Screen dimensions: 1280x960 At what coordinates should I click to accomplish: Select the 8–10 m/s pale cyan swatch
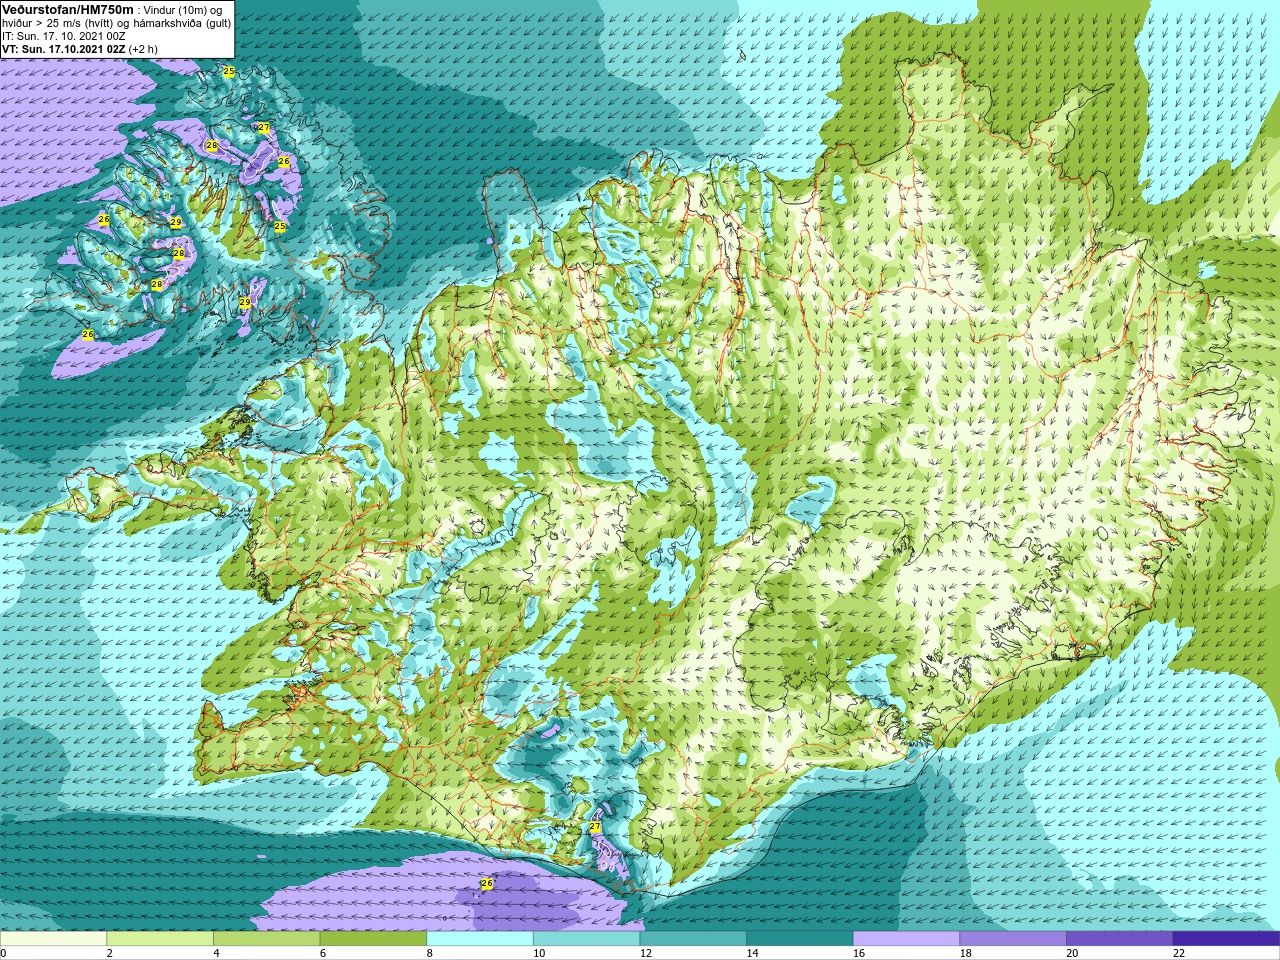pyautogui.click(x=480, y=939)
